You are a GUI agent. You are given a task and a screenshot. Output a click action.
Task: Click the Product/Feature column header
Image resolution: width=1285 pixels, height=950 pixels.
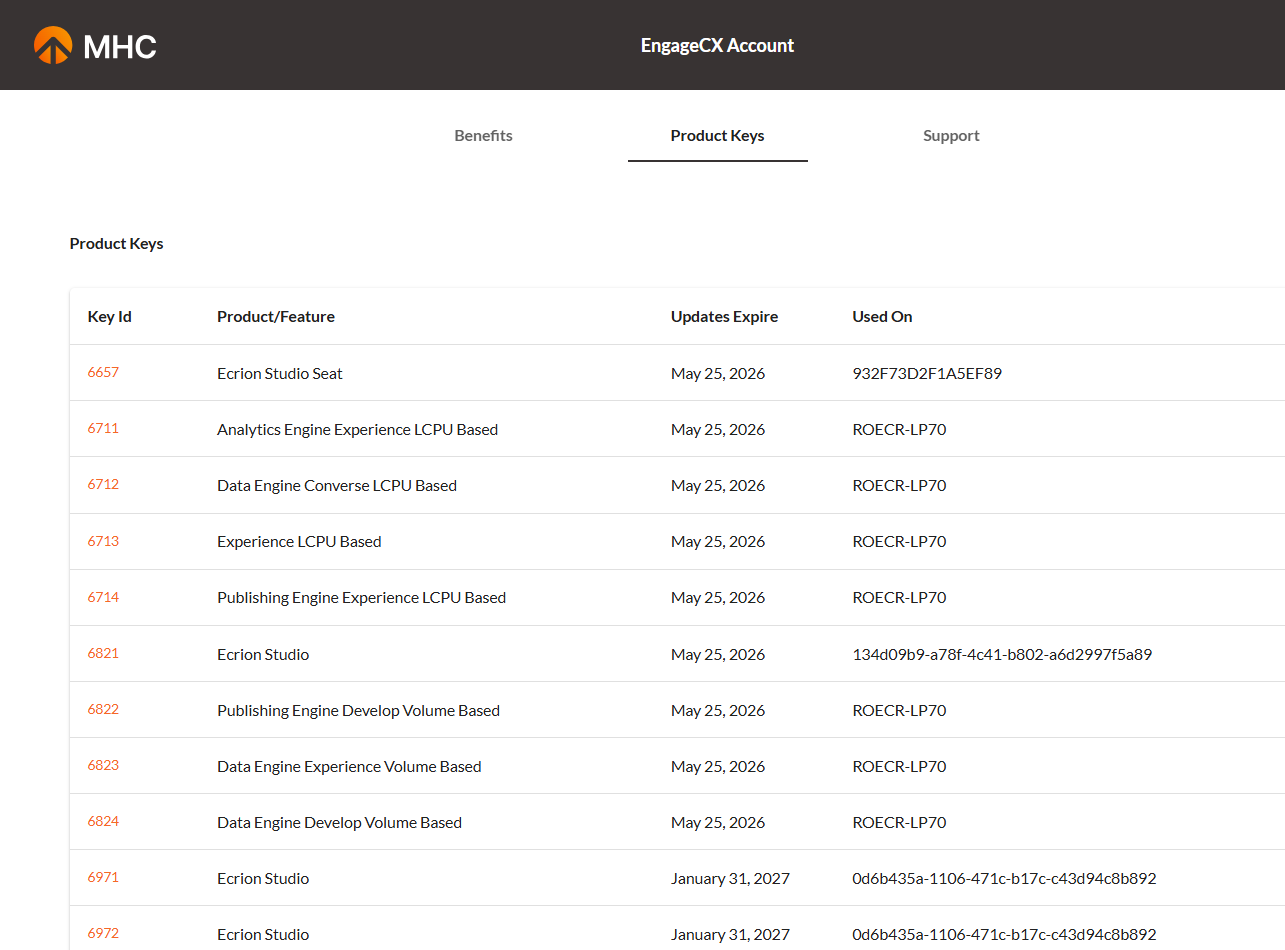(276, 317)
